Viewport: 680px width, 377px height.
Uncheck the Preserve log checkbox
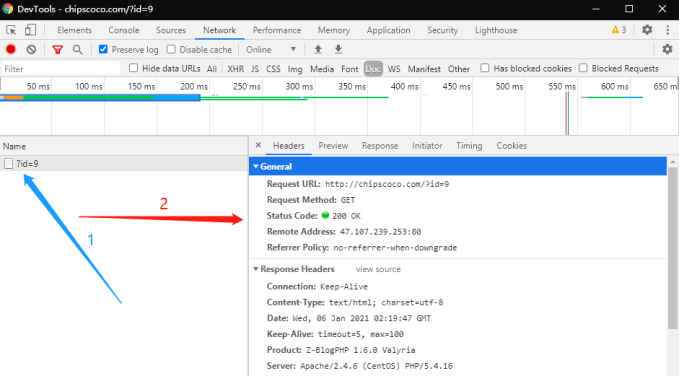pos(103,49)
